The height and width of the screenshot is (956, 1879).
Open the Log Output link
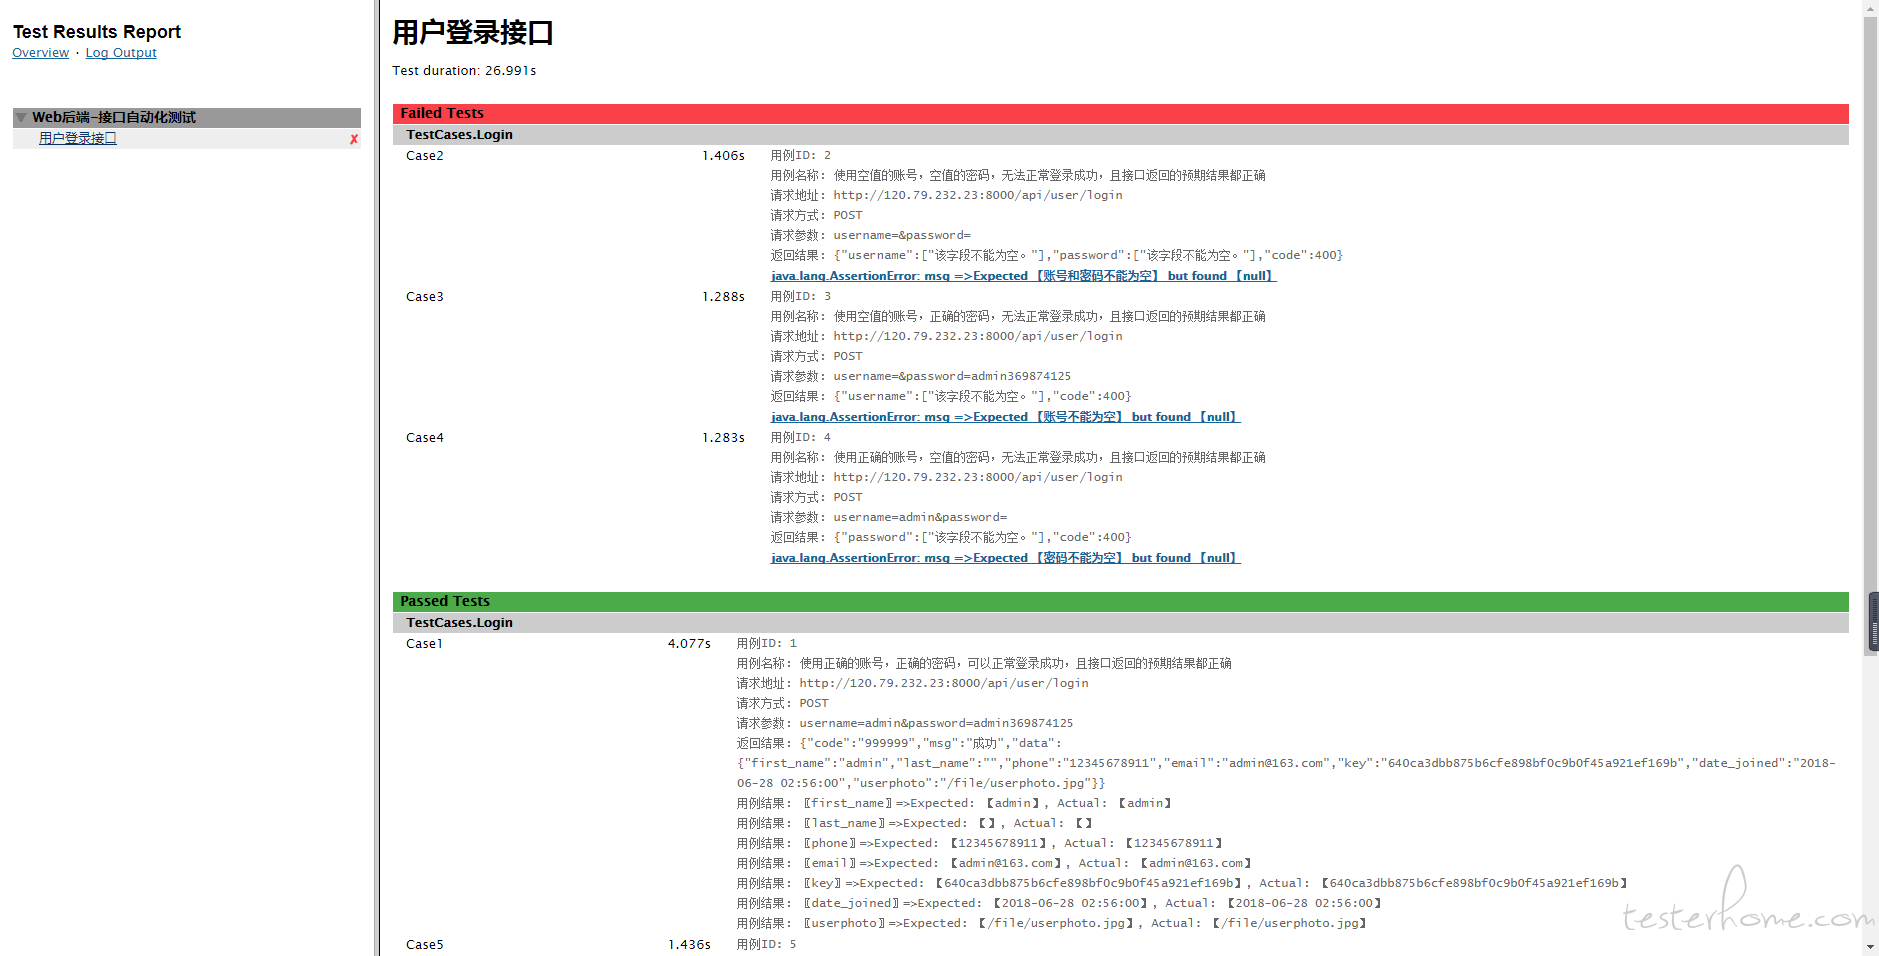click(x=121, y=53)
